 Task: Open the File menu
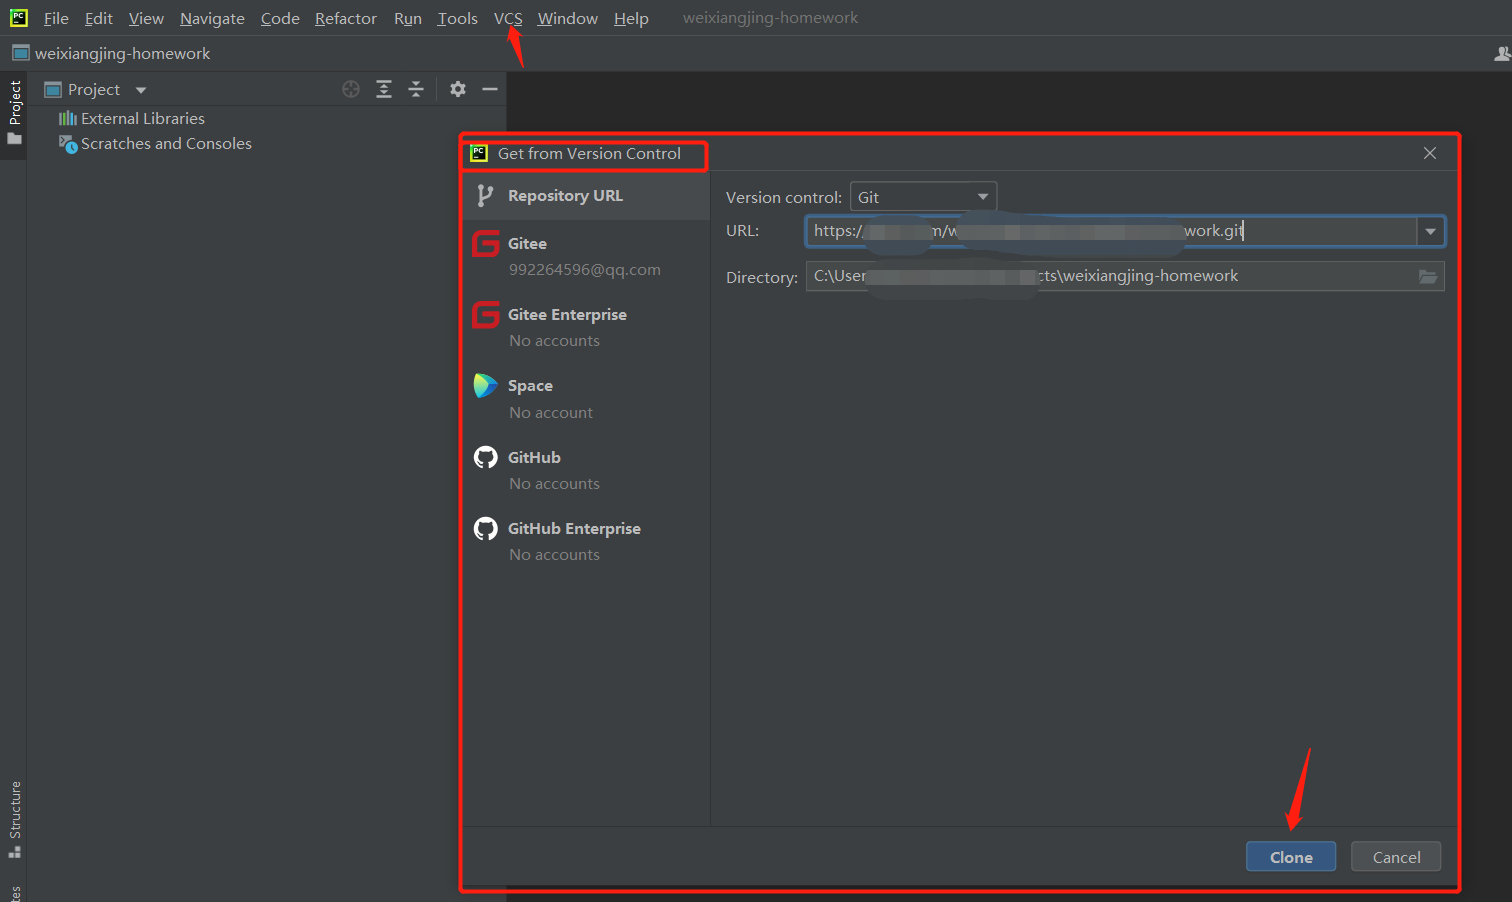click(56, 18)
